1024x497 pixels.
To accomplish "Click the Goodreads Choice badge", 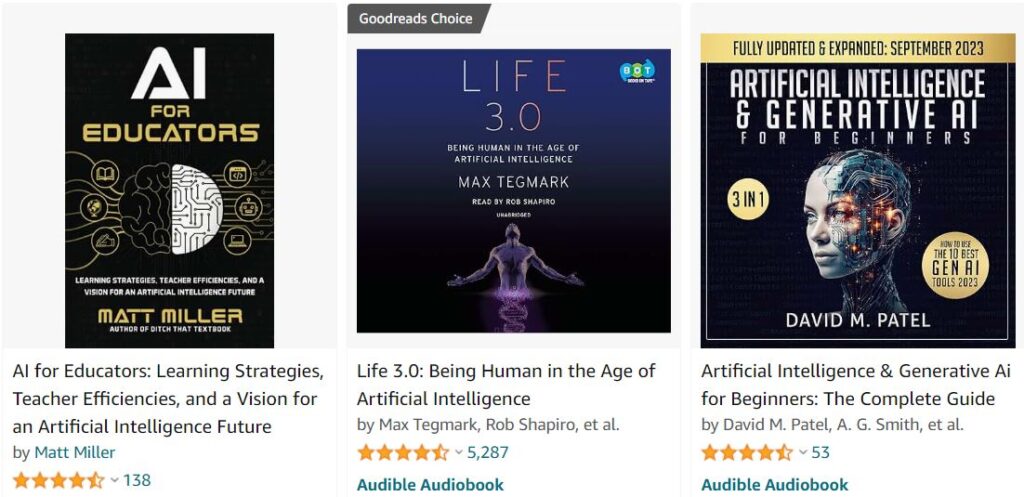I will pos(418,18).
